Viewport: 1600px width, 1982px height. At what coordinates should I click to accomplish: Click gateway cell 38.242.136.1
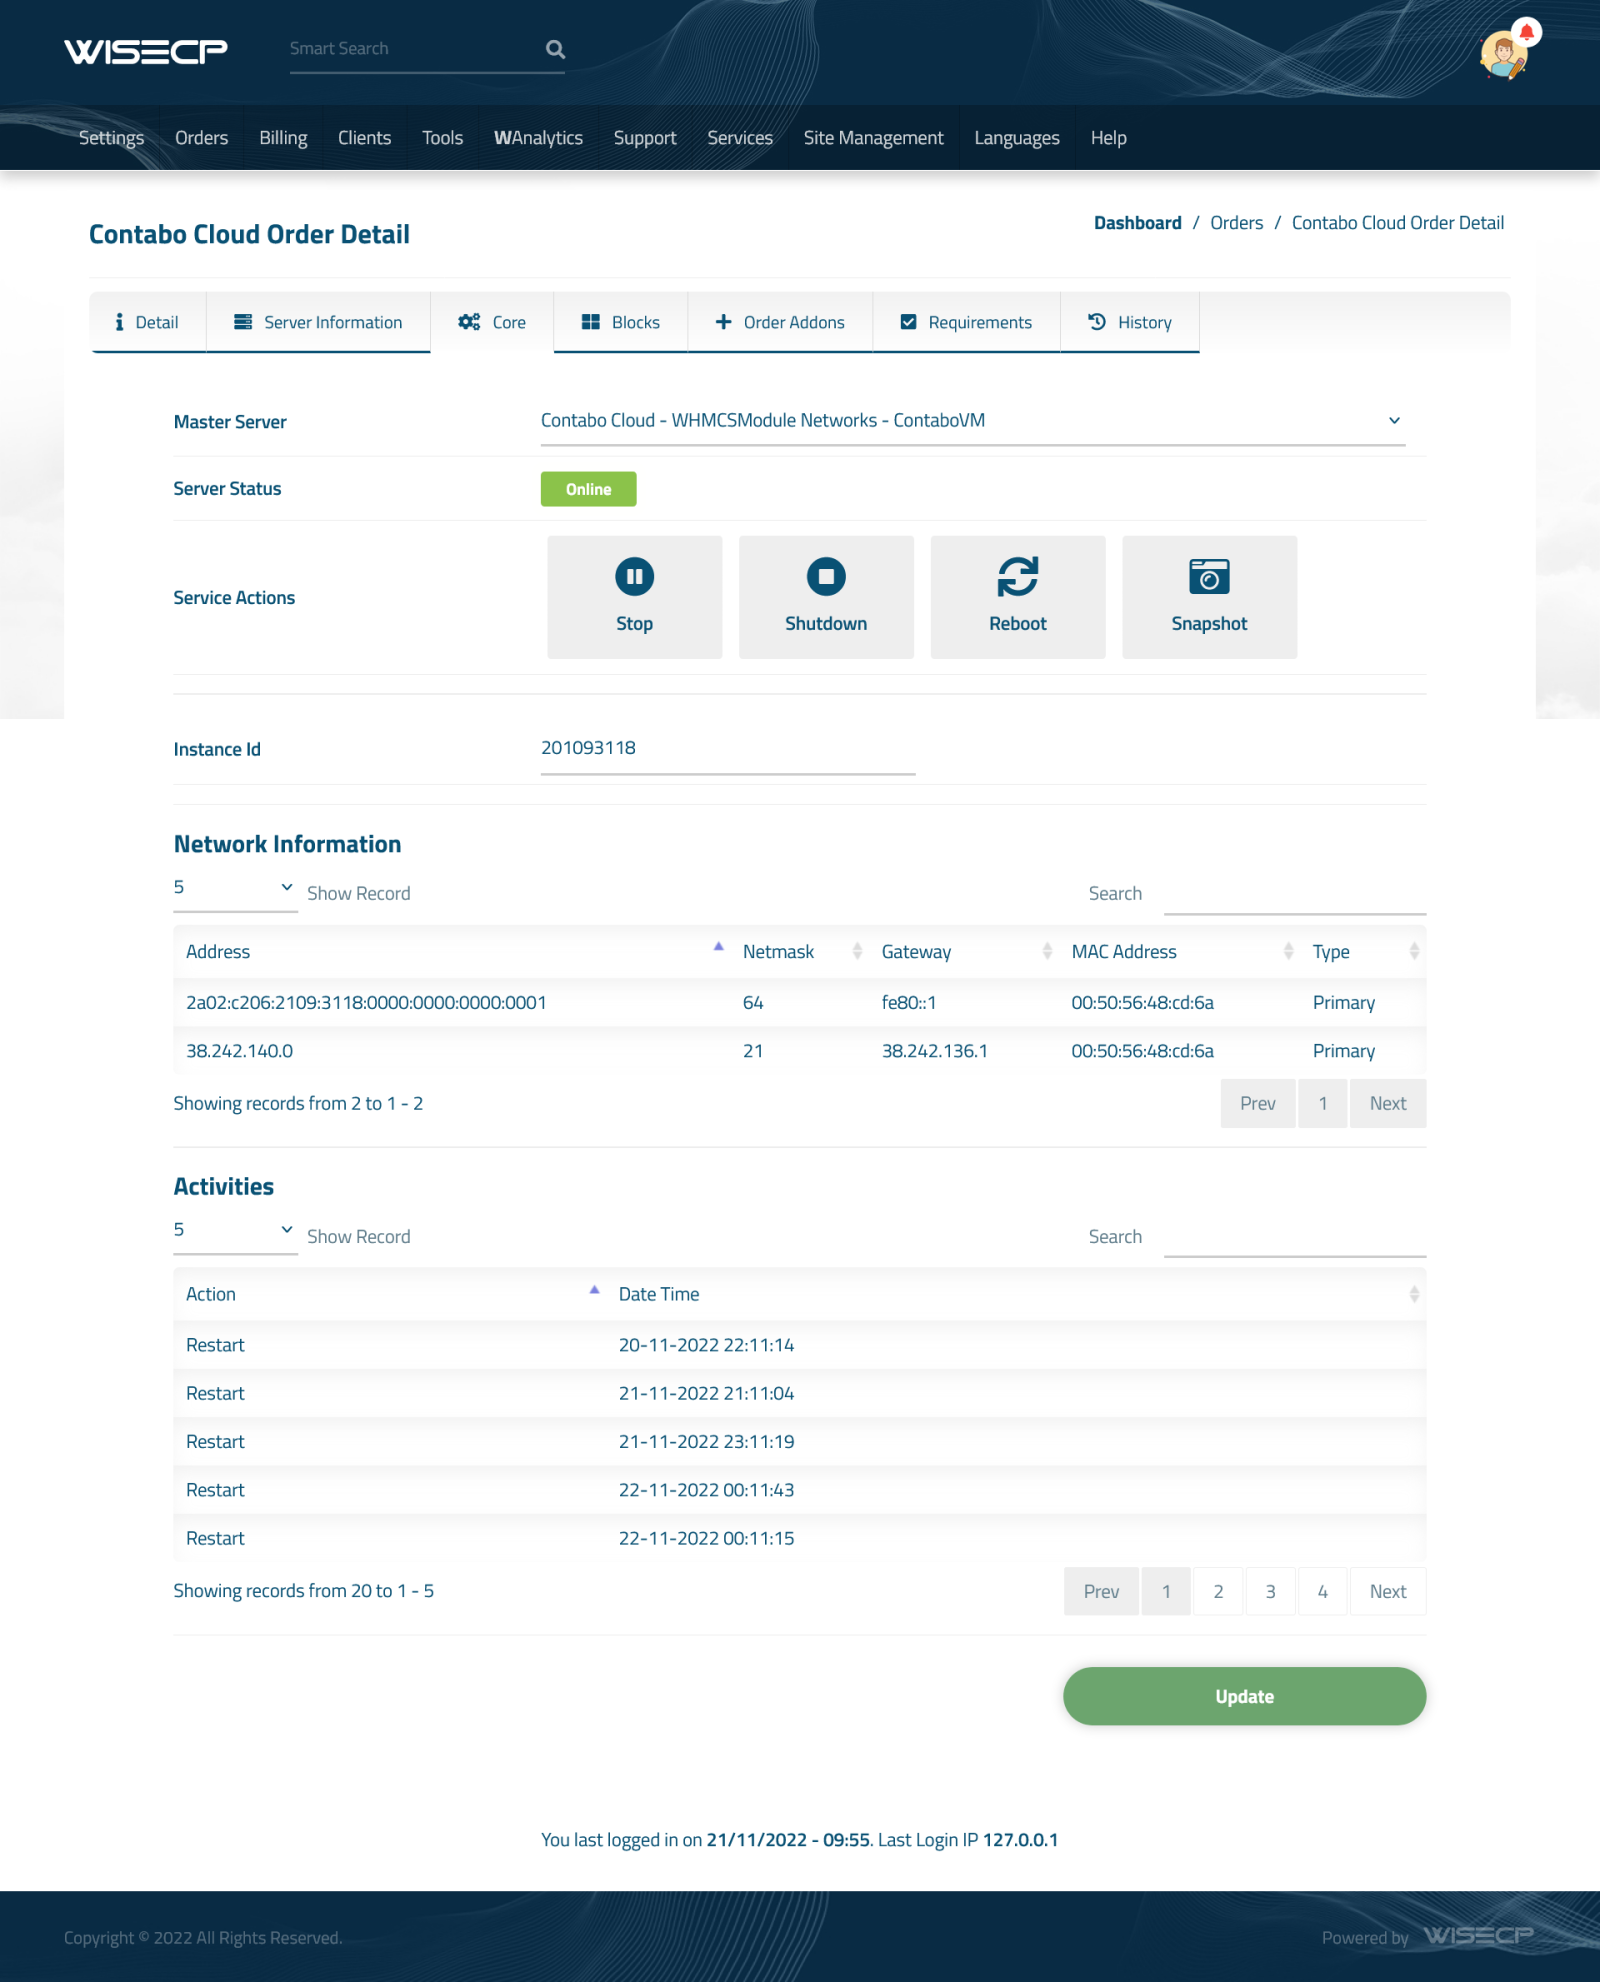(935, 1051)
